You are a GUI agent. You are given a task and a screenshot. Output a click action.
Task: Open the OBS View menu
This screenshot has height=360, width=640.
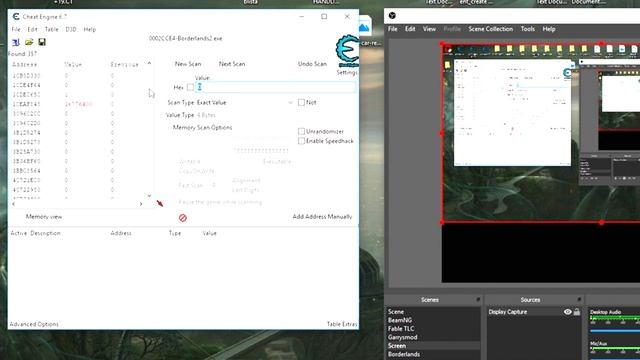[429, 29]
